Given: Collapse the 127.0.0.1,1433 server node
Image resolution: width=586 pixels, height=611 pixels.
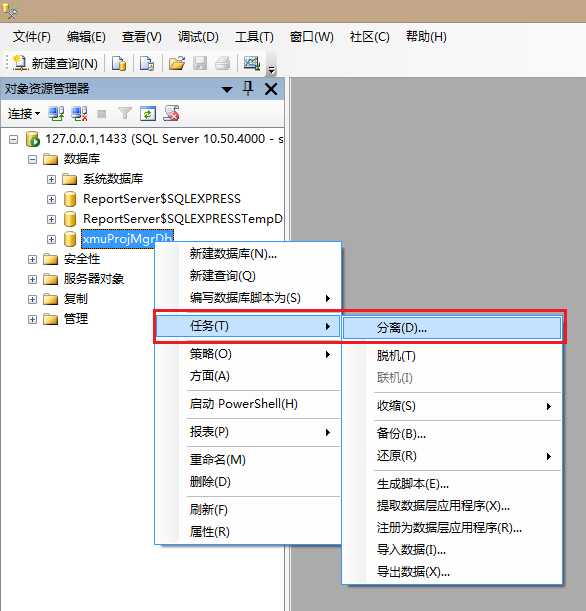Looking at the screenshot, I should tap(14, 139).
